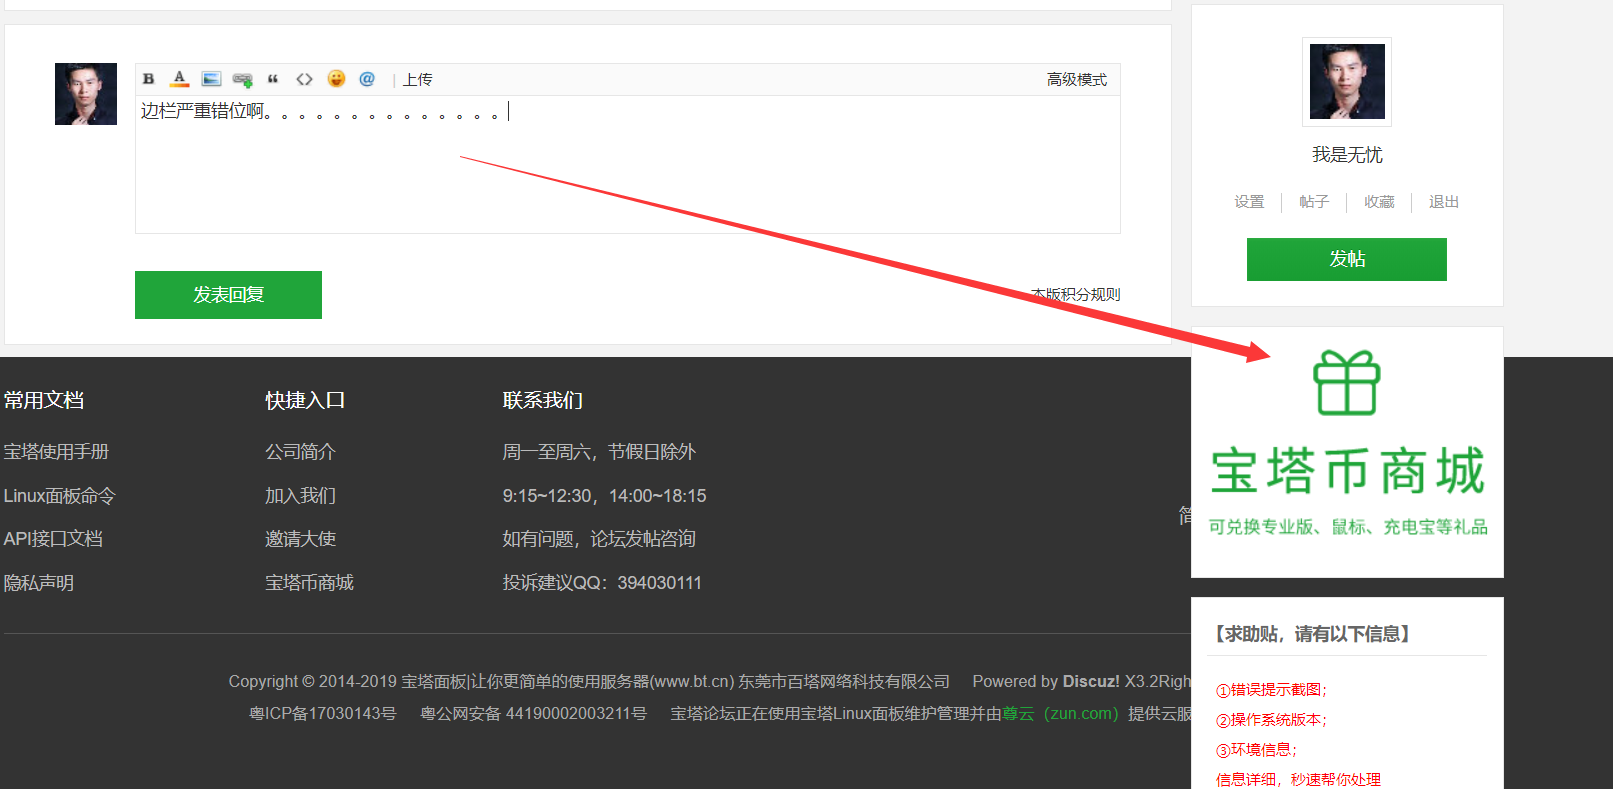
Task: Select 信息详细，秒速帮你处理 text
Action: click(x=1298, y=780)
